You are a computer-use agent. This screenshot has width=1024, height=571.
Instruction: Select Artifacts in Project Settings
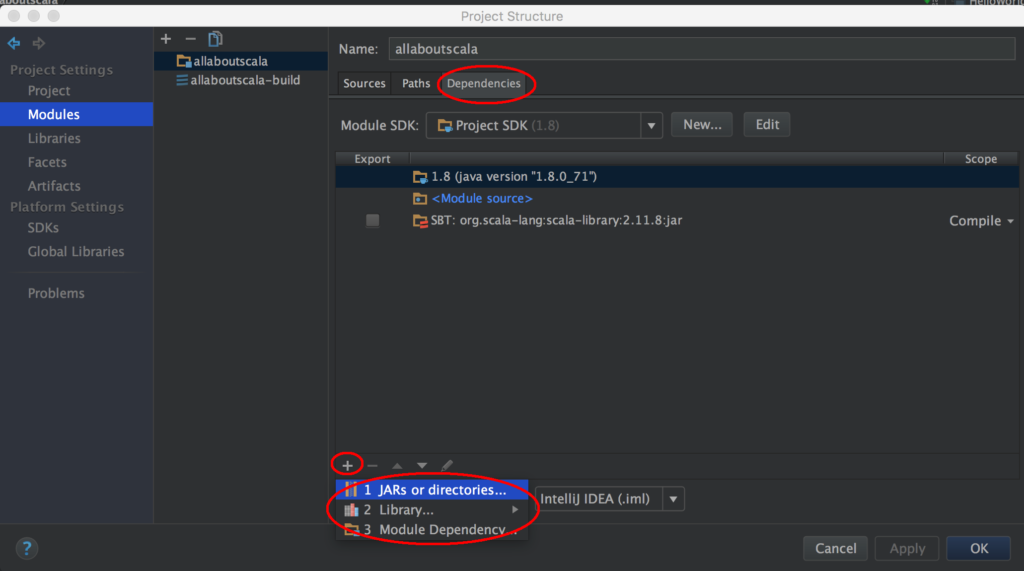click(54, 186)
